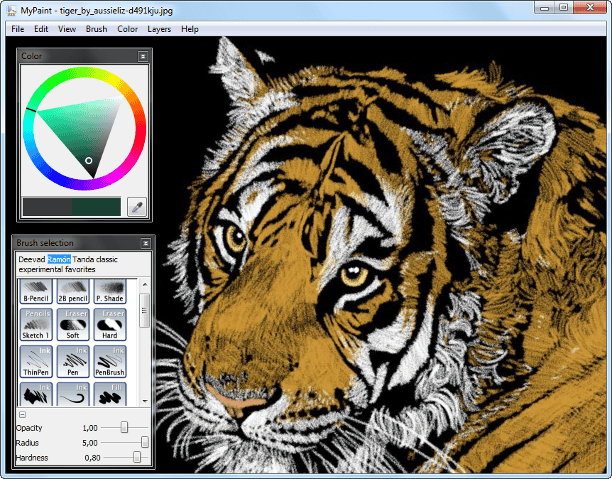This screenshot has height=479, width=612.
Task: Select the Fill brush in last row
Action: (x=110, y=394)
